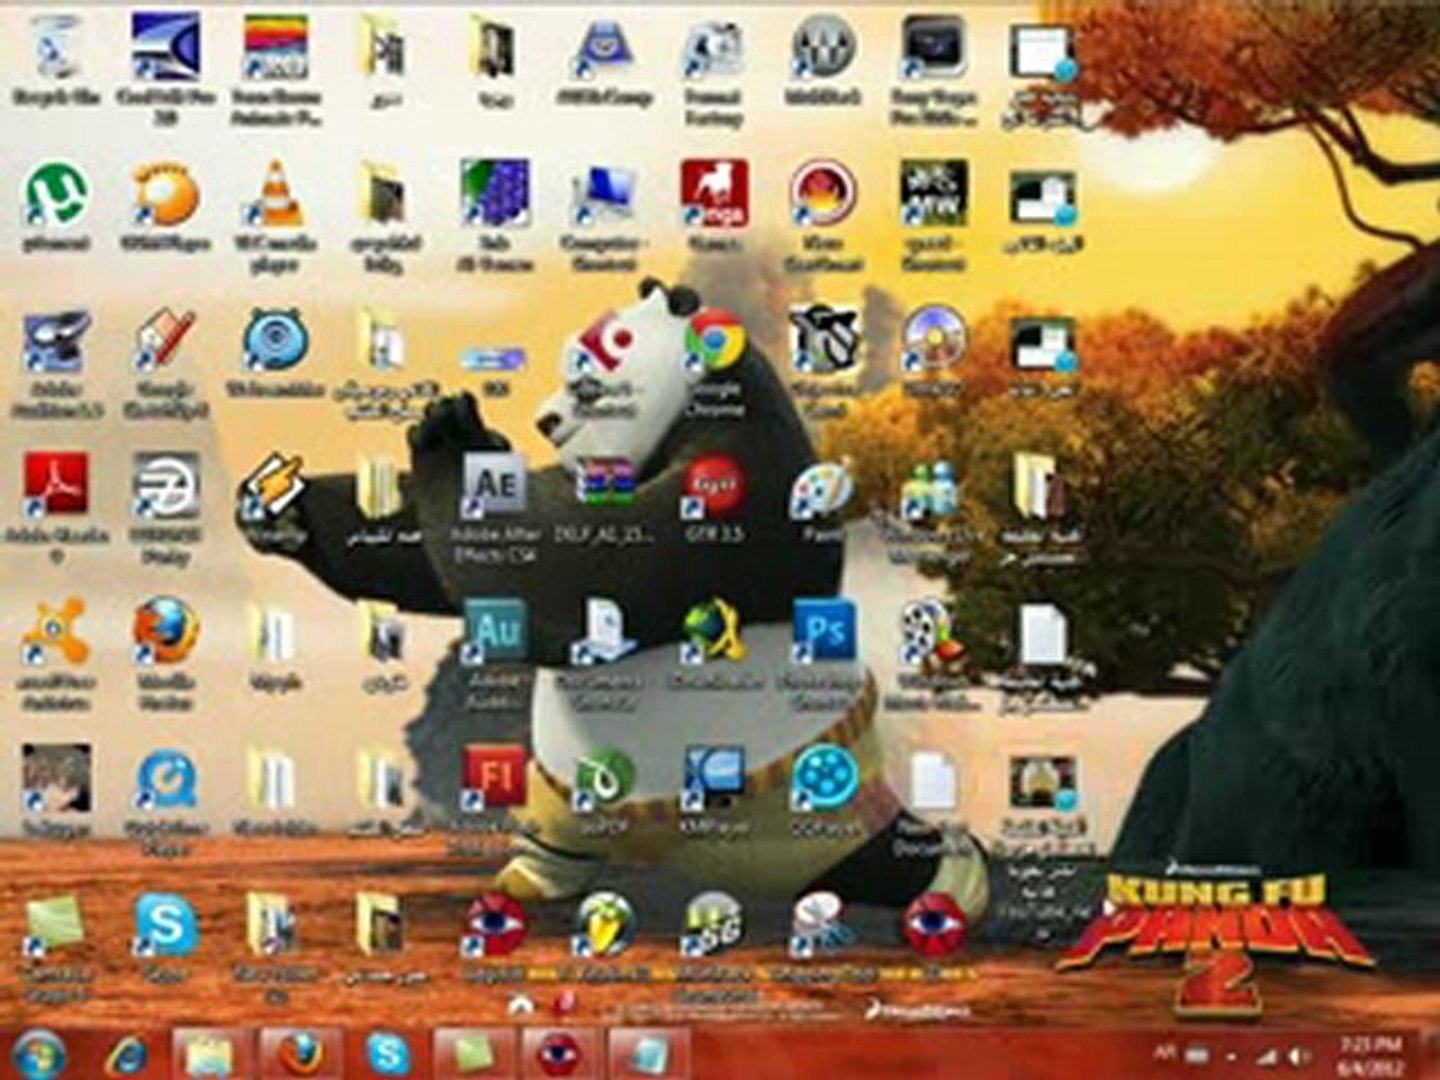Screen dimensions: 1440x1080
Task: Launch Adobe Audition via the Au icon
Action: click(494, 655)
